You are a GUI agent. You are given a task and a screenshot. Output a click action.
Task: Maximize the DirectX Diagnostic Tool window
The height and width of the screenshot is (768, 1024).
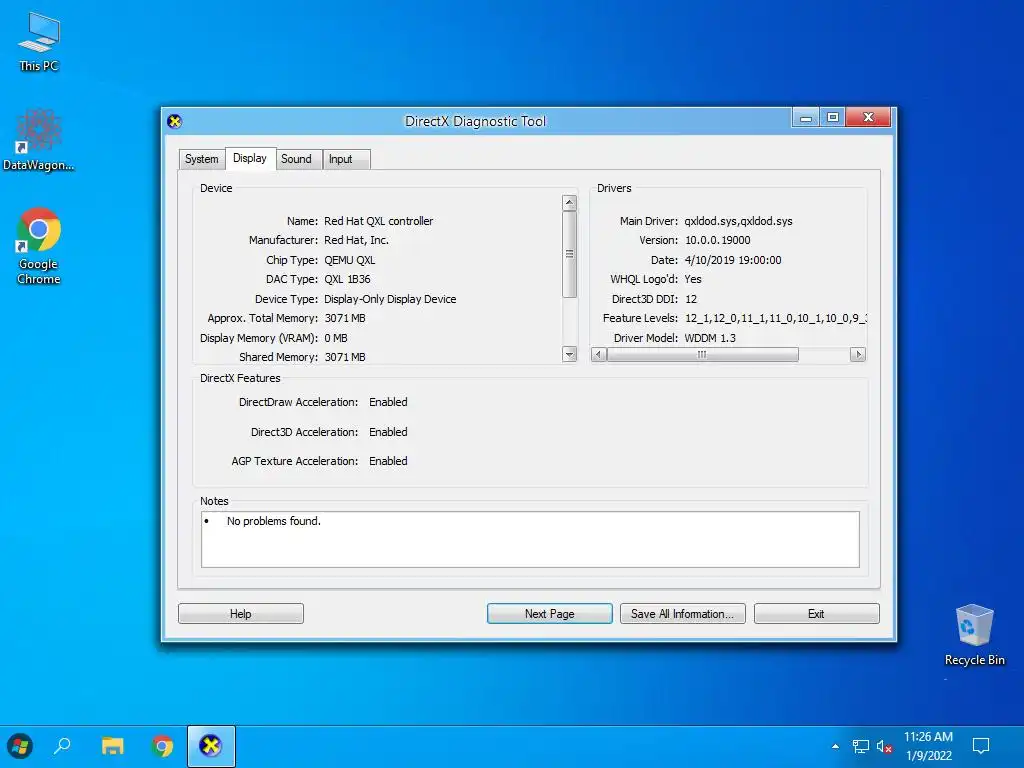(x=833, y=118)
